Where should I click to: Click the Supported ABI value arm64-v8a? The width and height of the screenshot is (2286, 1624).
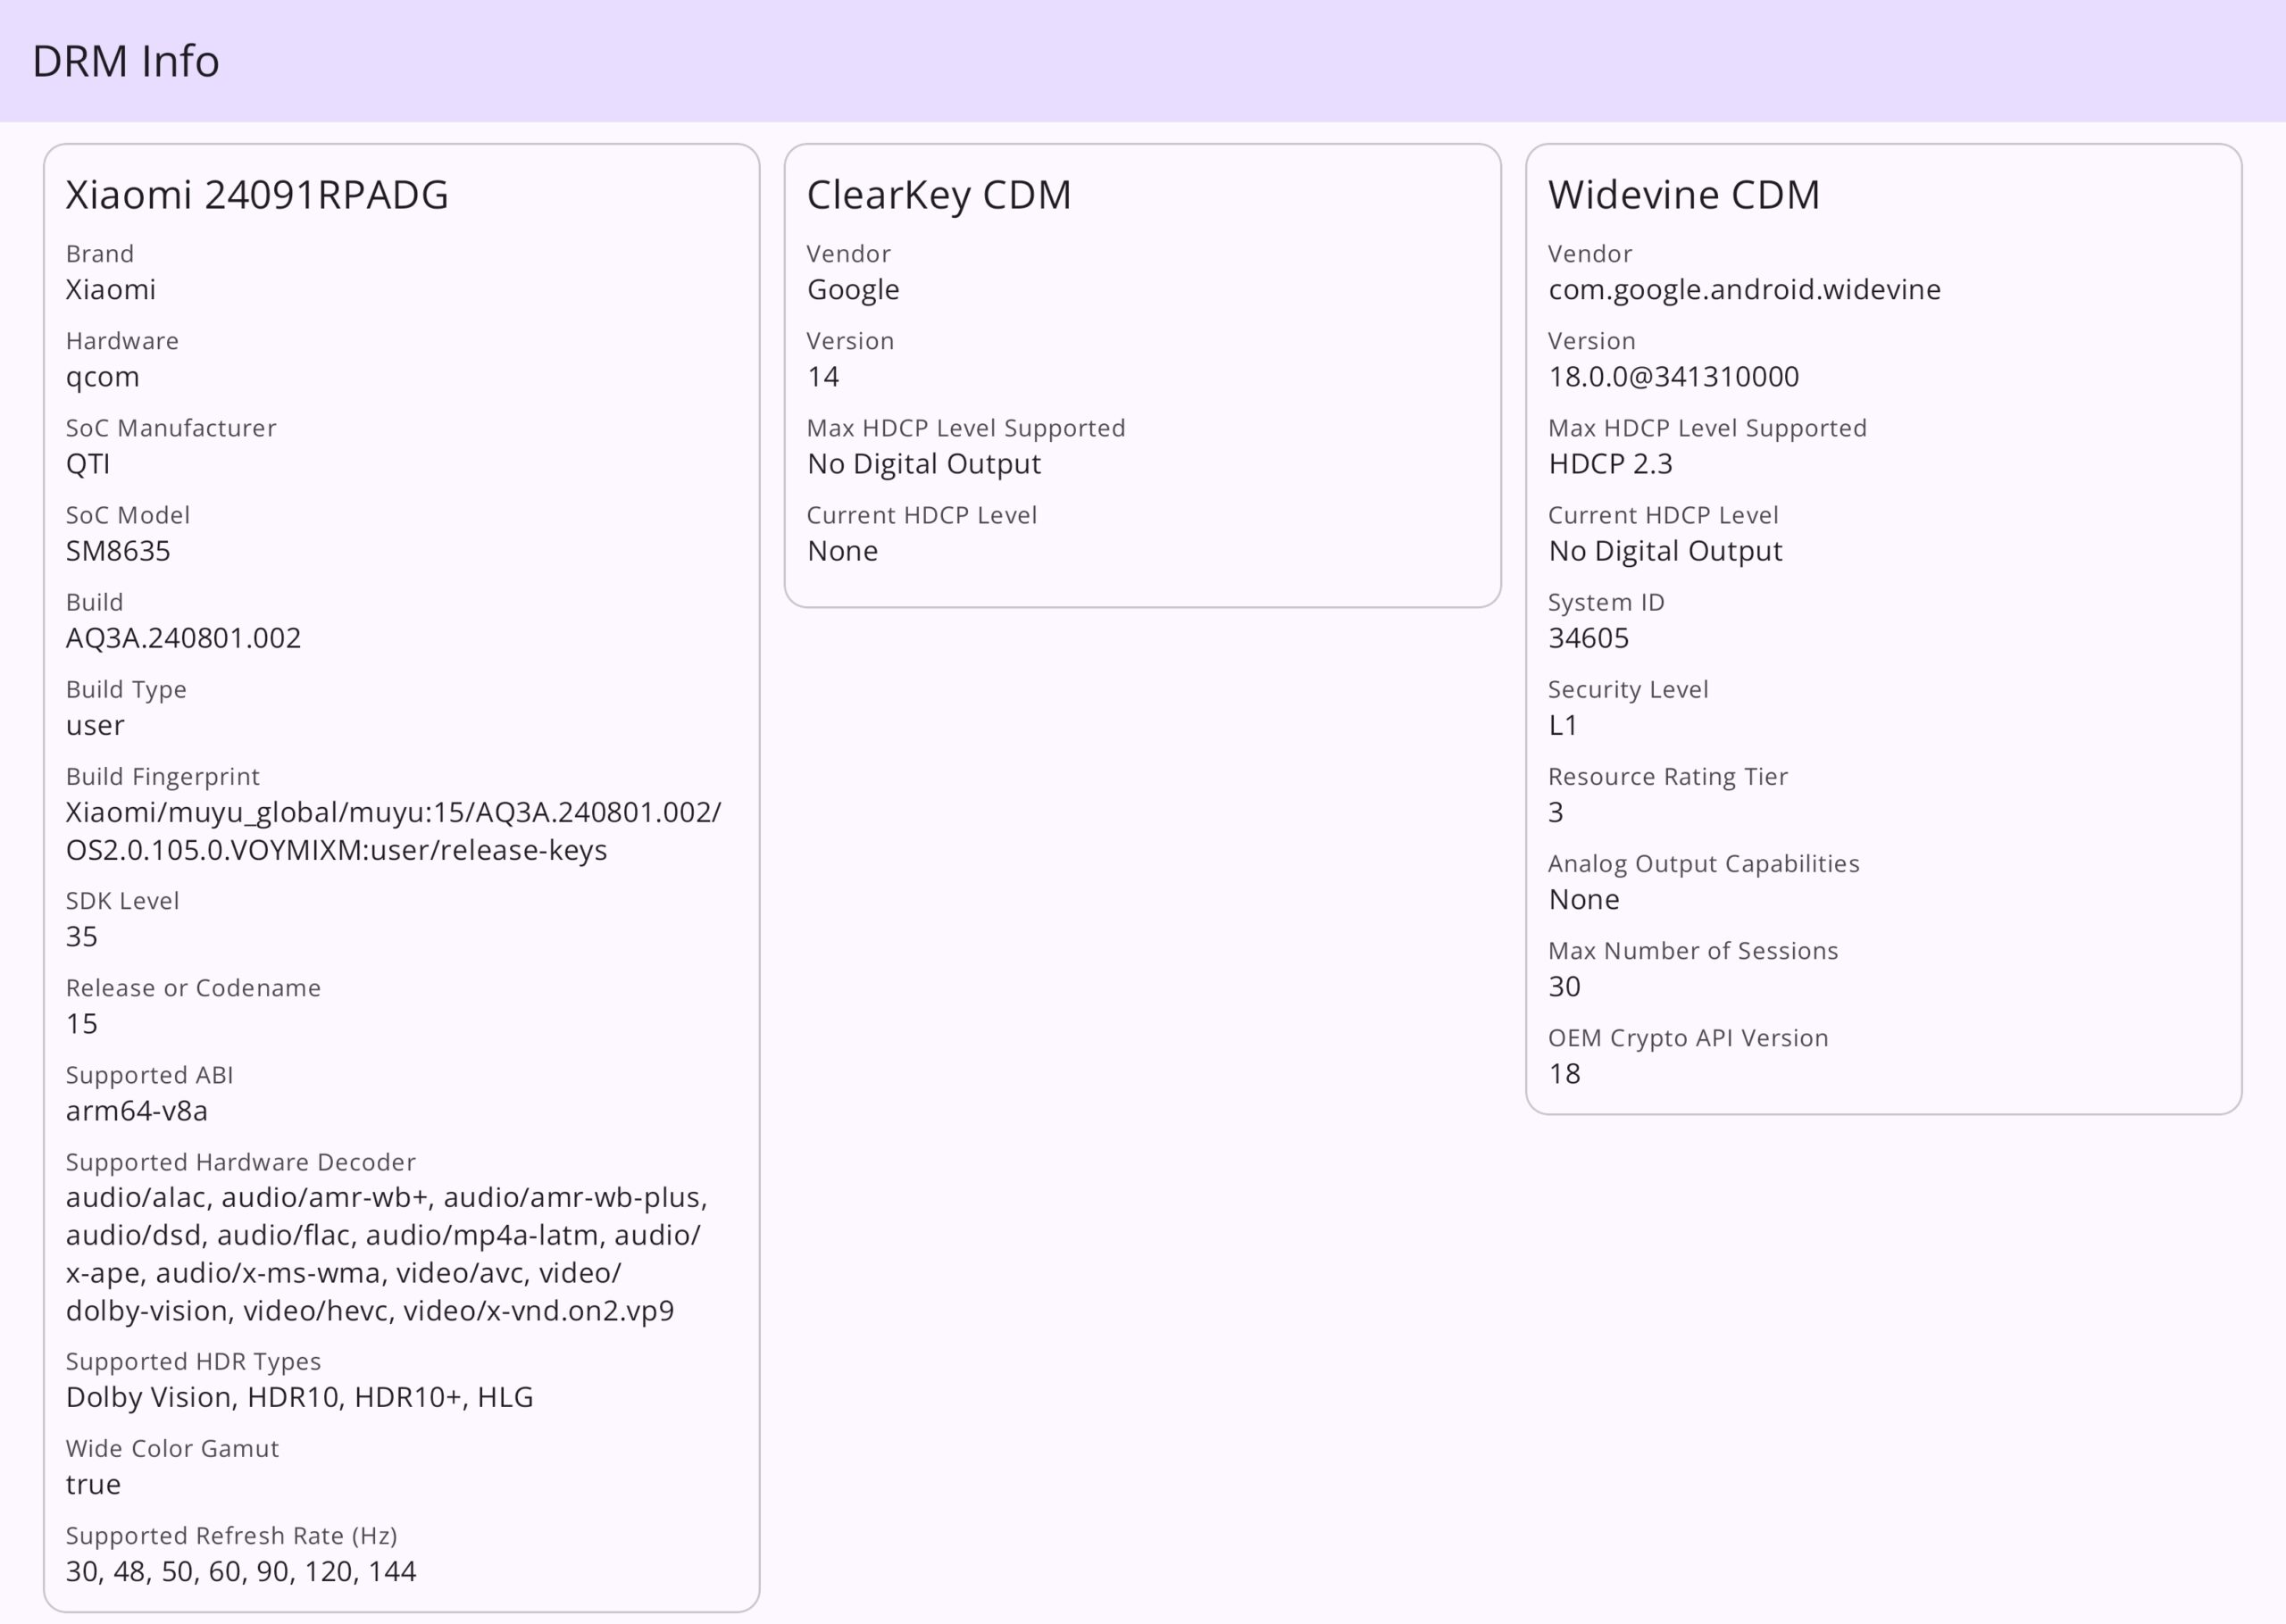pos(137,1111)
